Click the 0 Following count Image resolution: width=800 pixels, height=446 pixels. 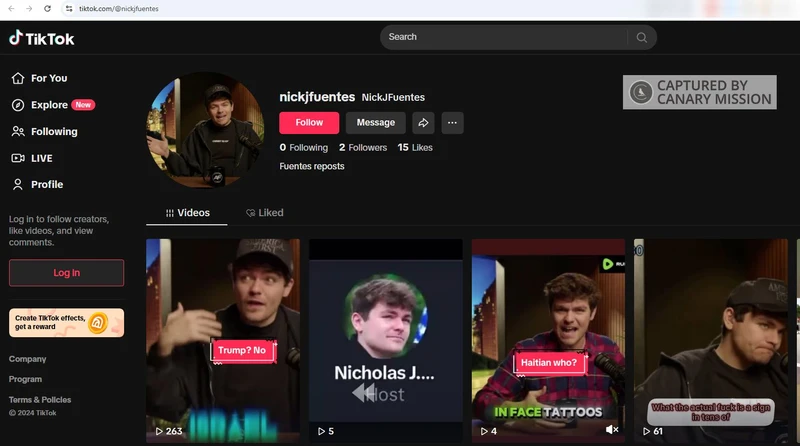pos(304,147)
